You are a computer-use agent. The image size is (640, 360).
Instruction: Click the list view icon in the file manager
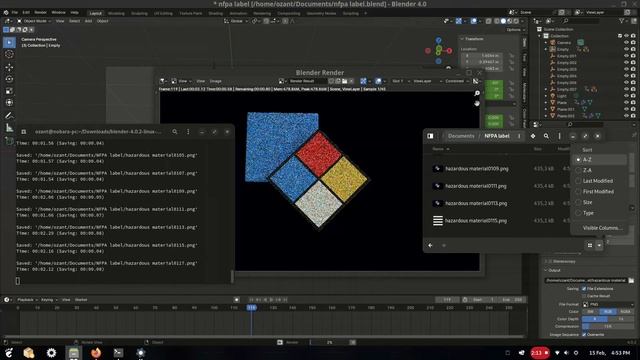[x=590, y=245]
